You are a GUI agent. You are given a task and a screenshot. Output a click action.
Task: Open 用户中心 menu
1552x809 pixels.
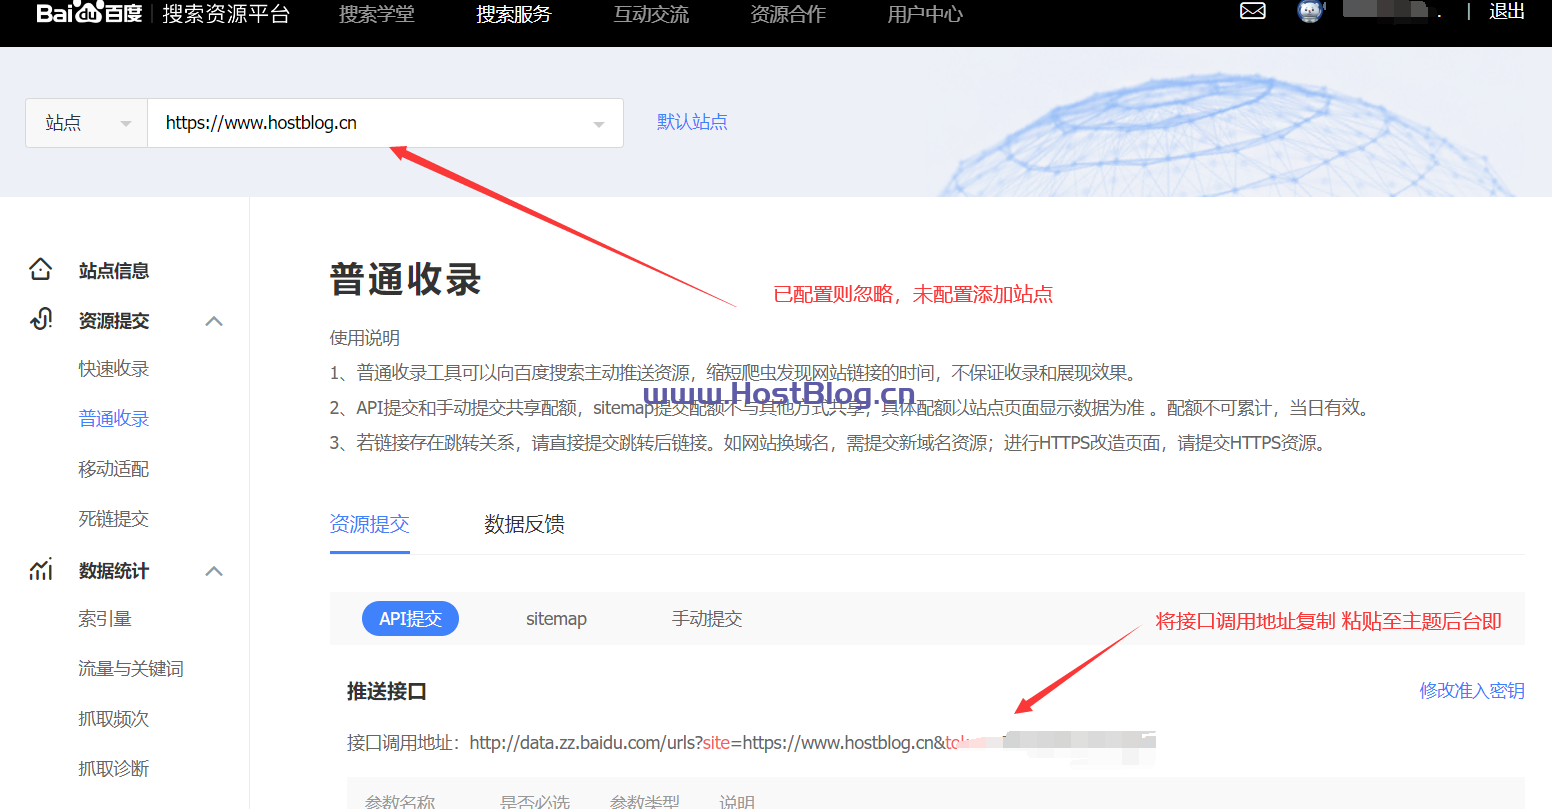click(925, 14)
